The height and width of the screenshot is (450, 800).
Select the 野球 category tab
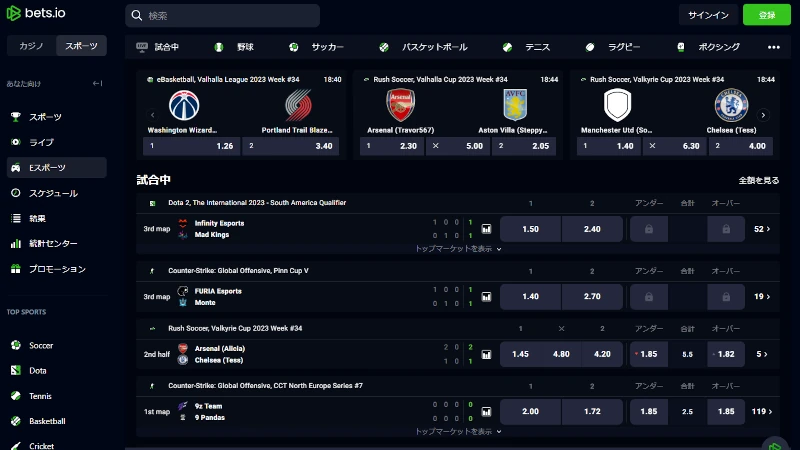click(x=234, y=47)
